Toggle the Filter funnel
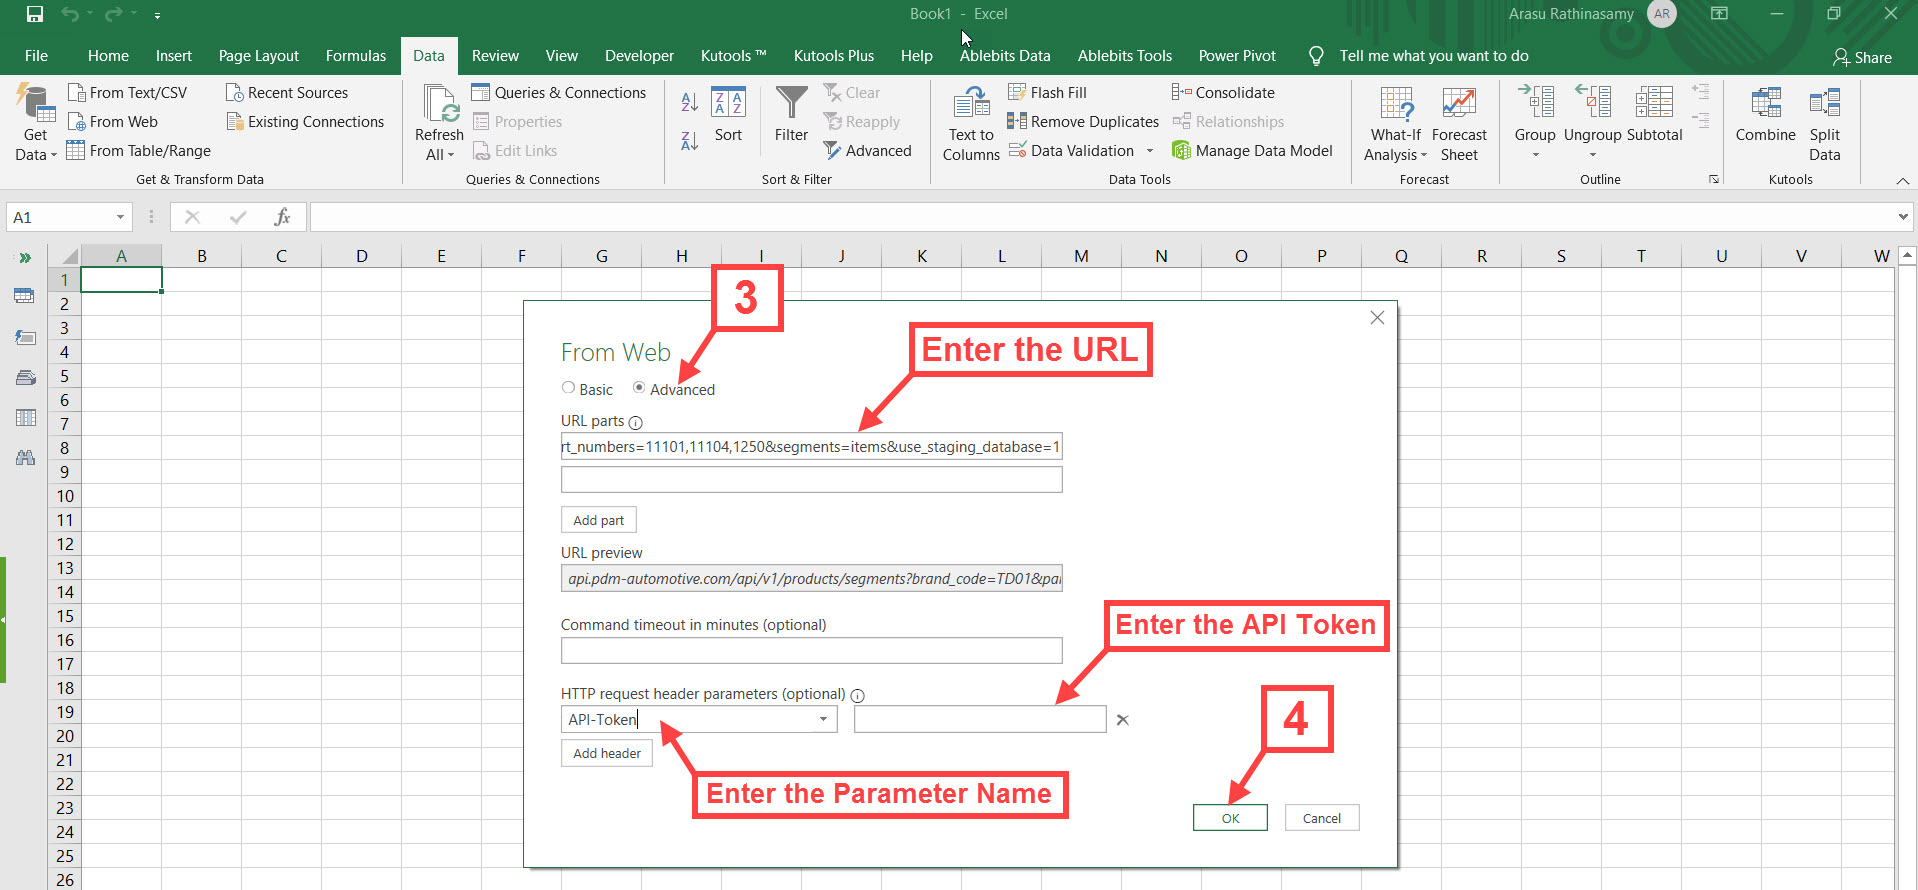The image size is (1918, 890). tap(791, 115)
